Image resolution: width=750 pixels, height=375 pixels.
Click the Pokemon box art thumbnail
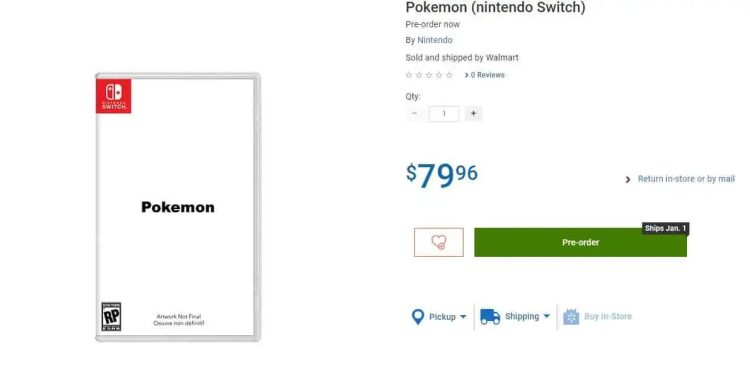pos(177,207)
